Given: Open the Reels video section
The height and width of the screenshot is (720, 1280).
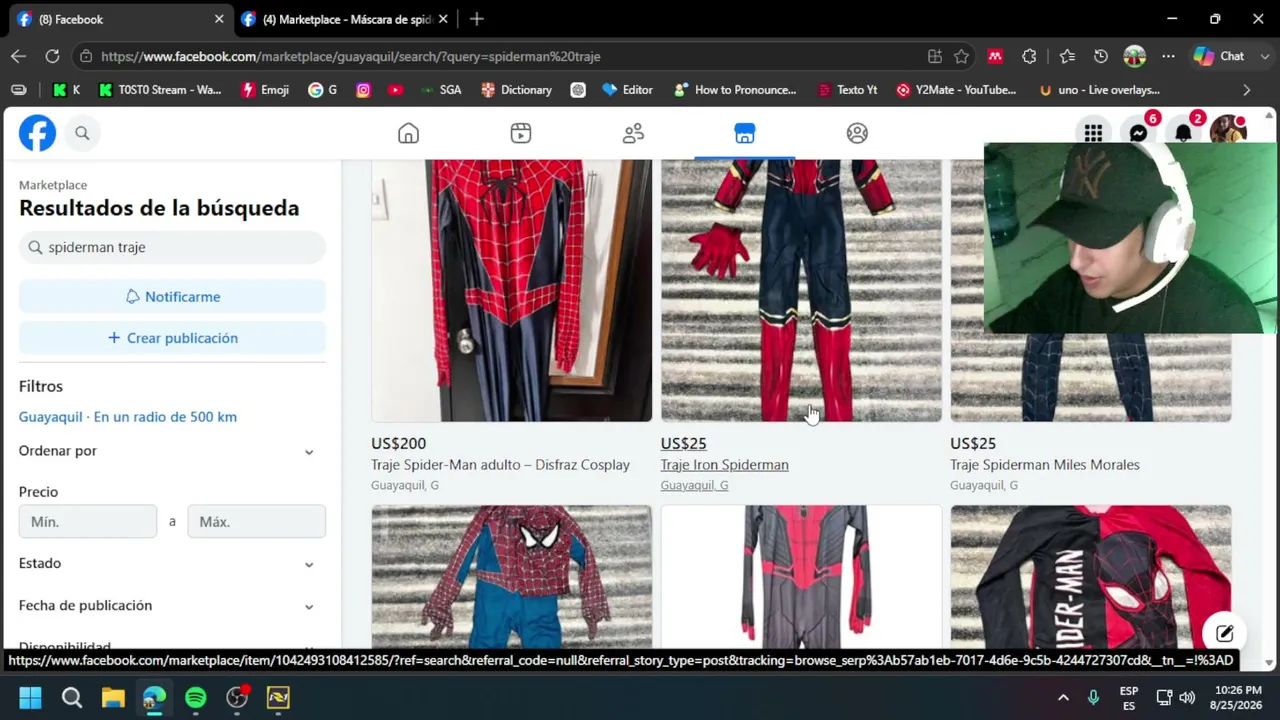Looking at the screenshot, I should click(x=520, y=133).
